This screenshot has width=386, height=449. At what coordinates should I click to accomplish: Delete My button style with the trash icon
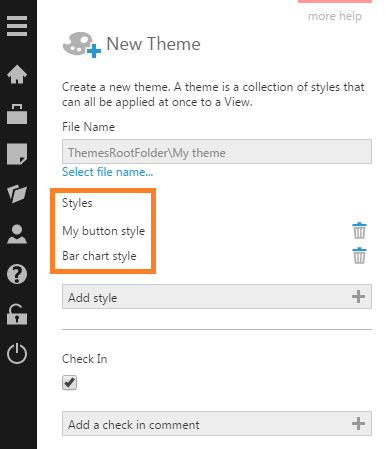pos(359,231)
